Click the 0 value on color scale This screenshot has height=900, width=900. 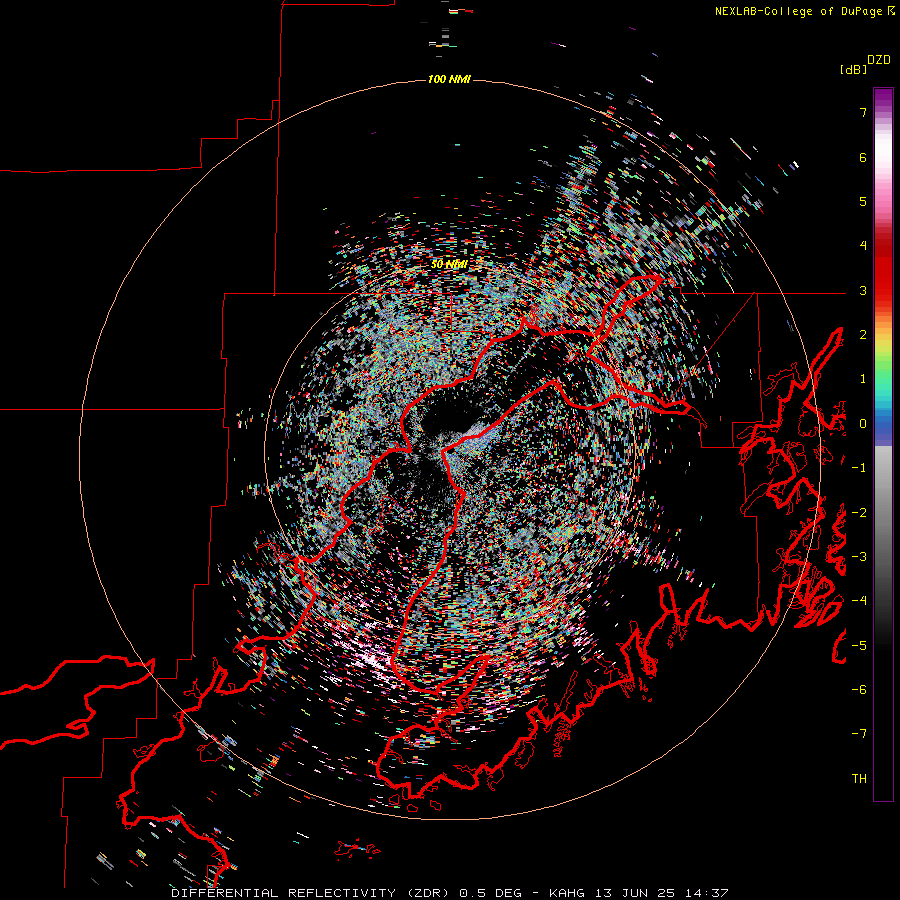coord(863,424)
